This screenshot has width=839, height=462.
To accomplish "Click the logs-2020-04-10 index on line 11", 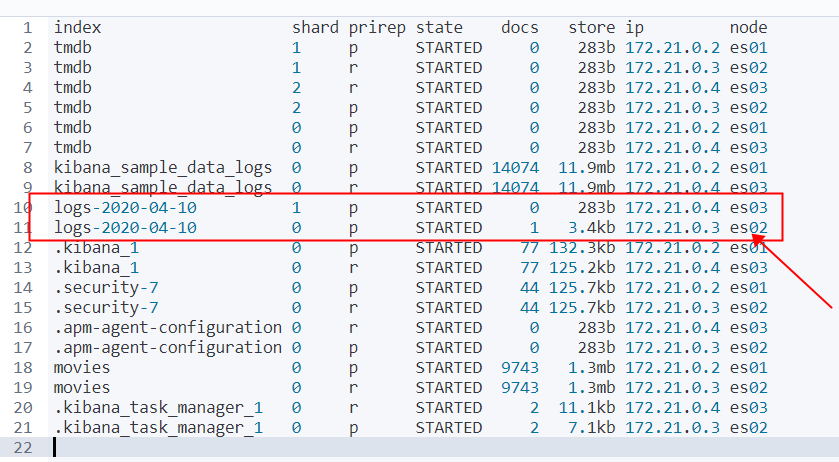I will (125, 228).
